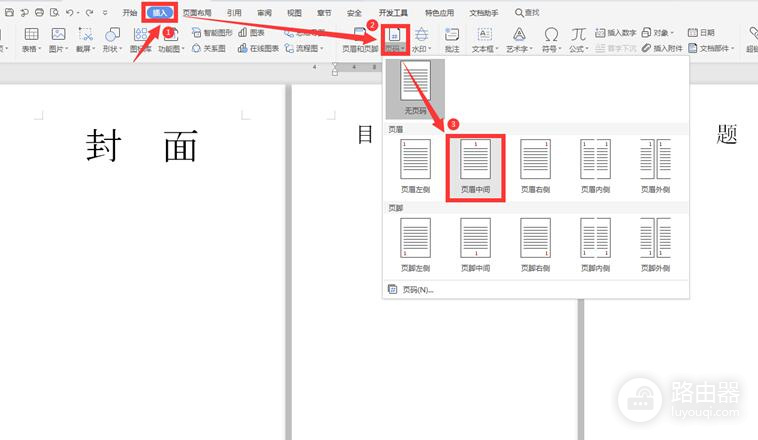Click the 在线图表 button
The height and width of the screenshot is (440, 758).
click(258, 48)
